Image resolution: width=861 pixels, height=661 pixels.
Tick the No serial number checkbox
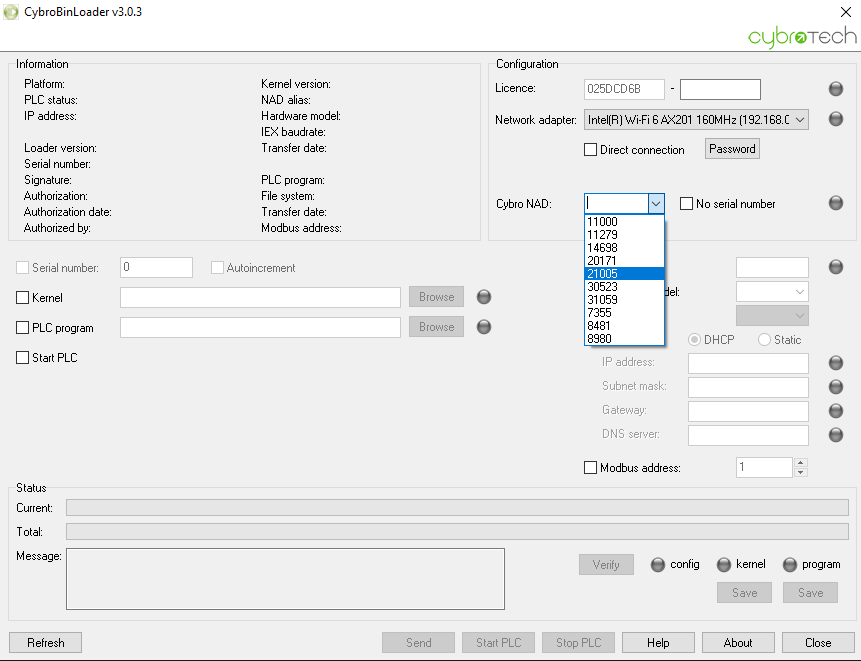[686, 204]
